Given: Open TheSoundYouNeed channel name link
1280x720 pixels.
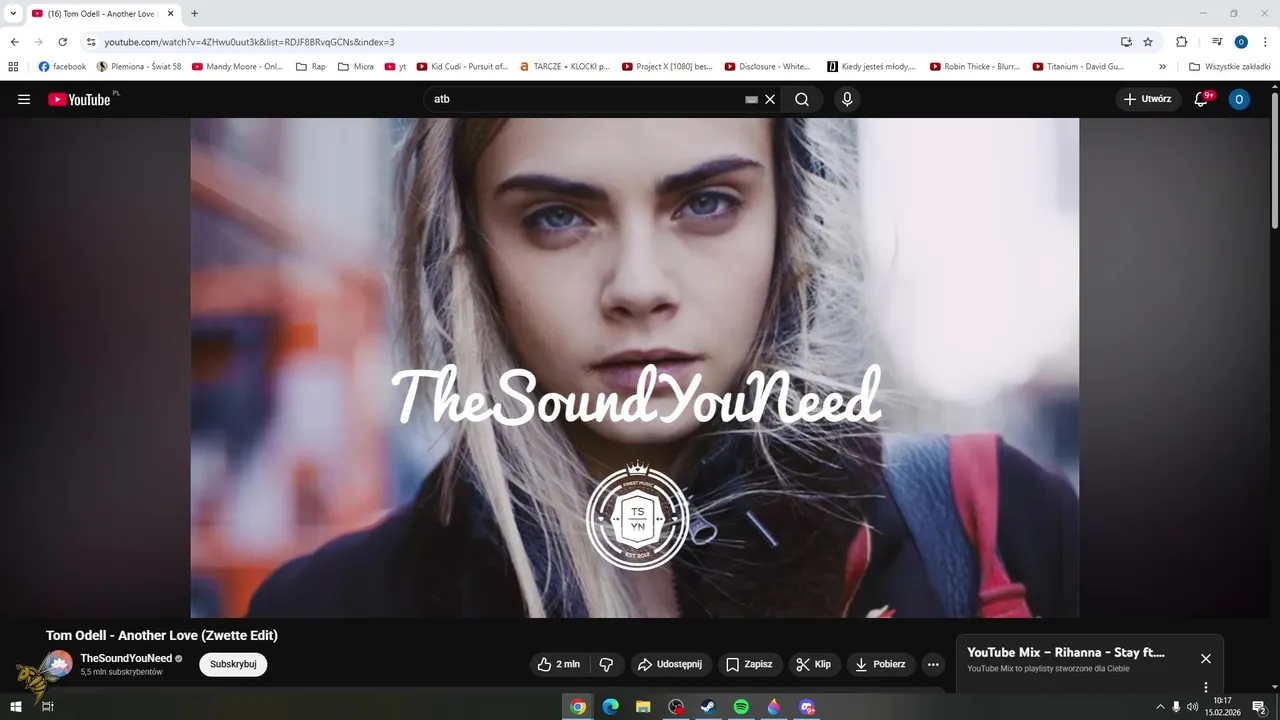Looking at the screenshot, I should (x=126, y=658).
